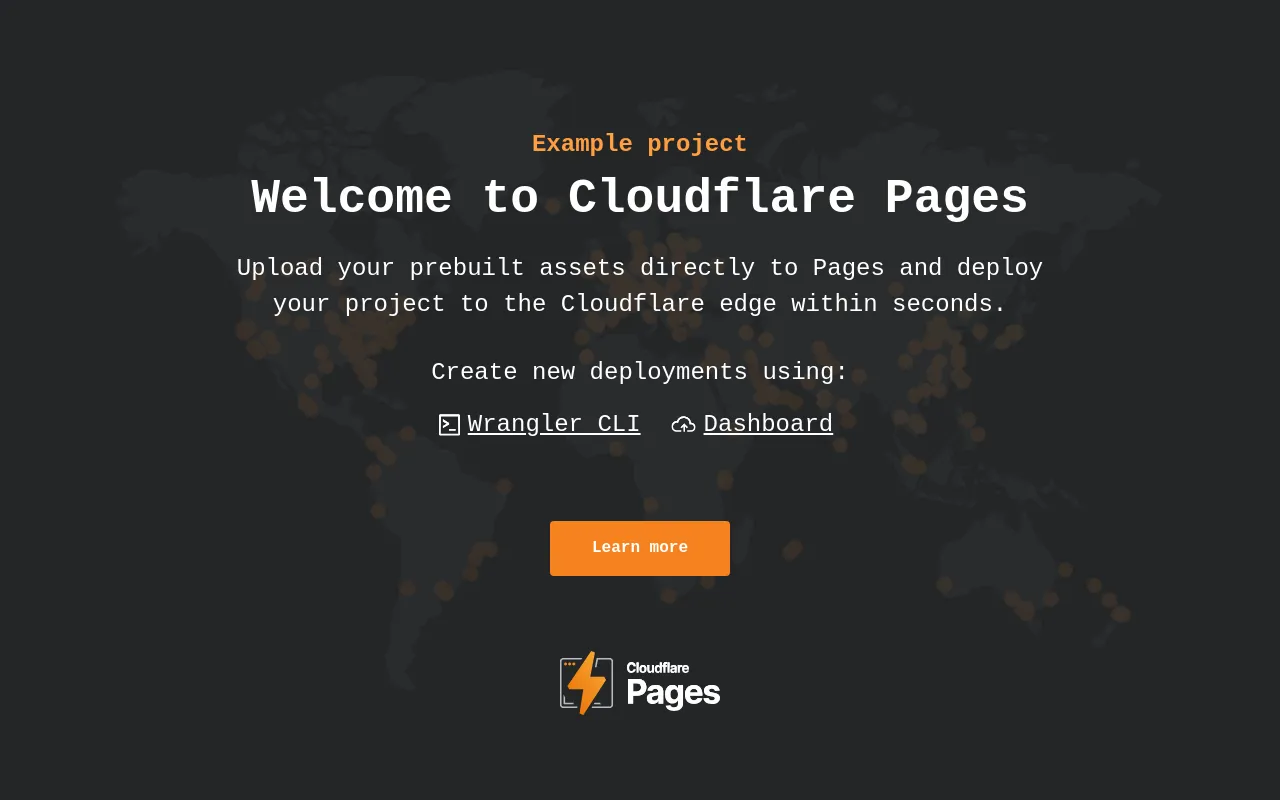Open the Wrangler CLI link

[554, 424]
